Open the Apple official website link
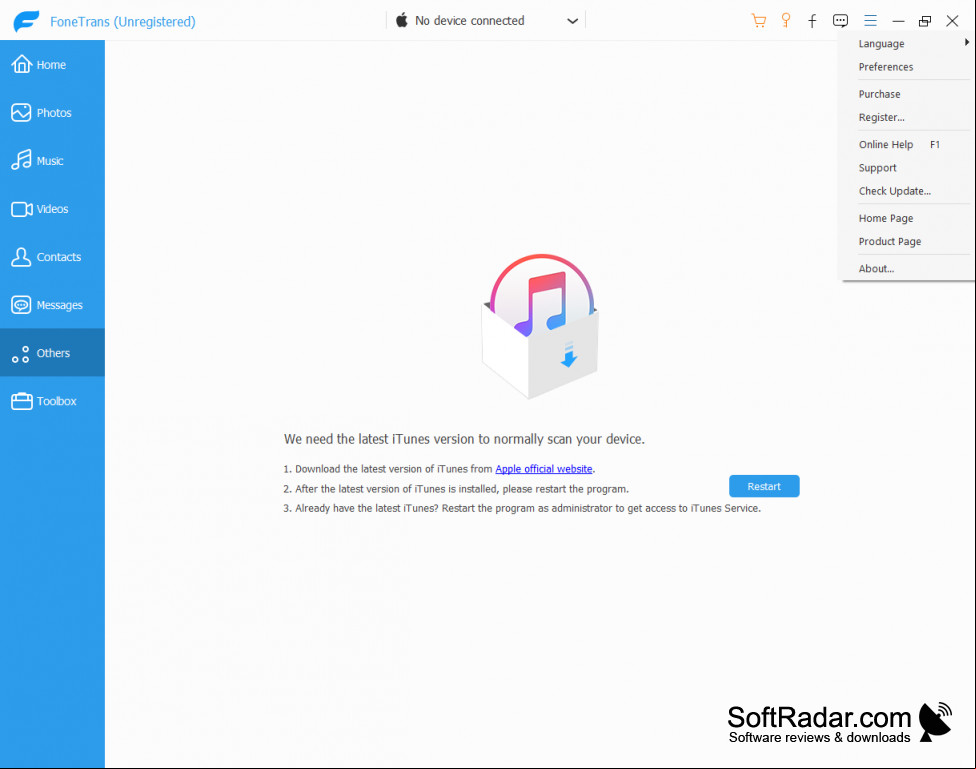This screenshot has height=769, width=976. (543, 469)
